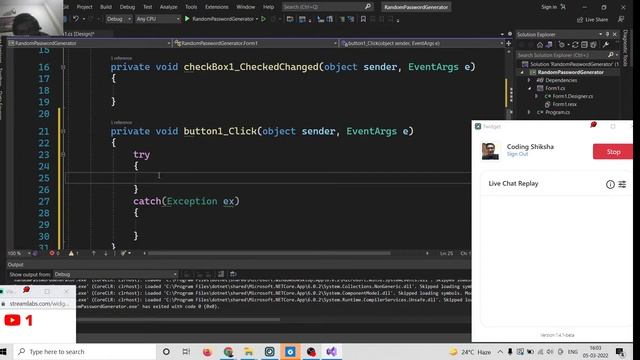Open the Diagnostic Tools side tab
This screenshot has width=640, height=360.
click(x=625, y=48)
